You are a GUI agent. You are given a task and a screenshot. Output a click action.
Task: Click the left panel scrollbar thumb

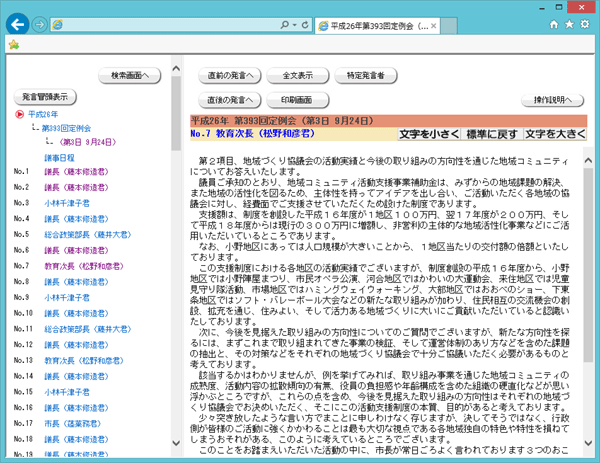(x=176, y=113)
